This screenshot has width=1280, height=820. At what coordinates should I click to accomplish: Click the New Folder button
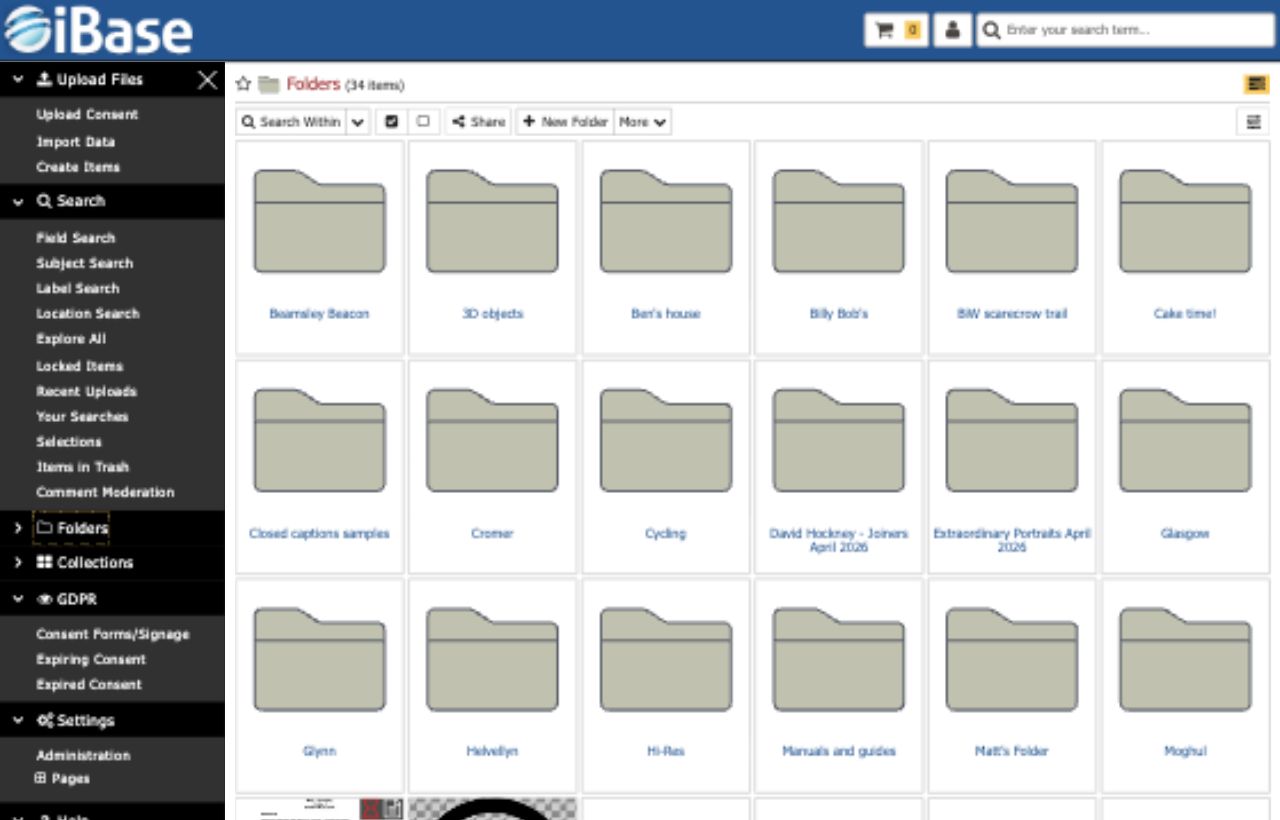coord(565,122)
